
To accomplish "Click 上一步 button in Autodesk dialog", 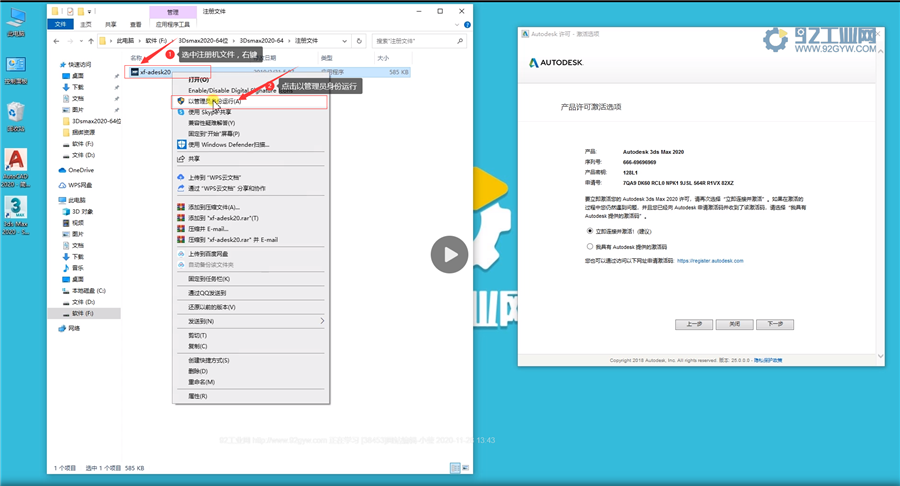I will tap(694, 324).
